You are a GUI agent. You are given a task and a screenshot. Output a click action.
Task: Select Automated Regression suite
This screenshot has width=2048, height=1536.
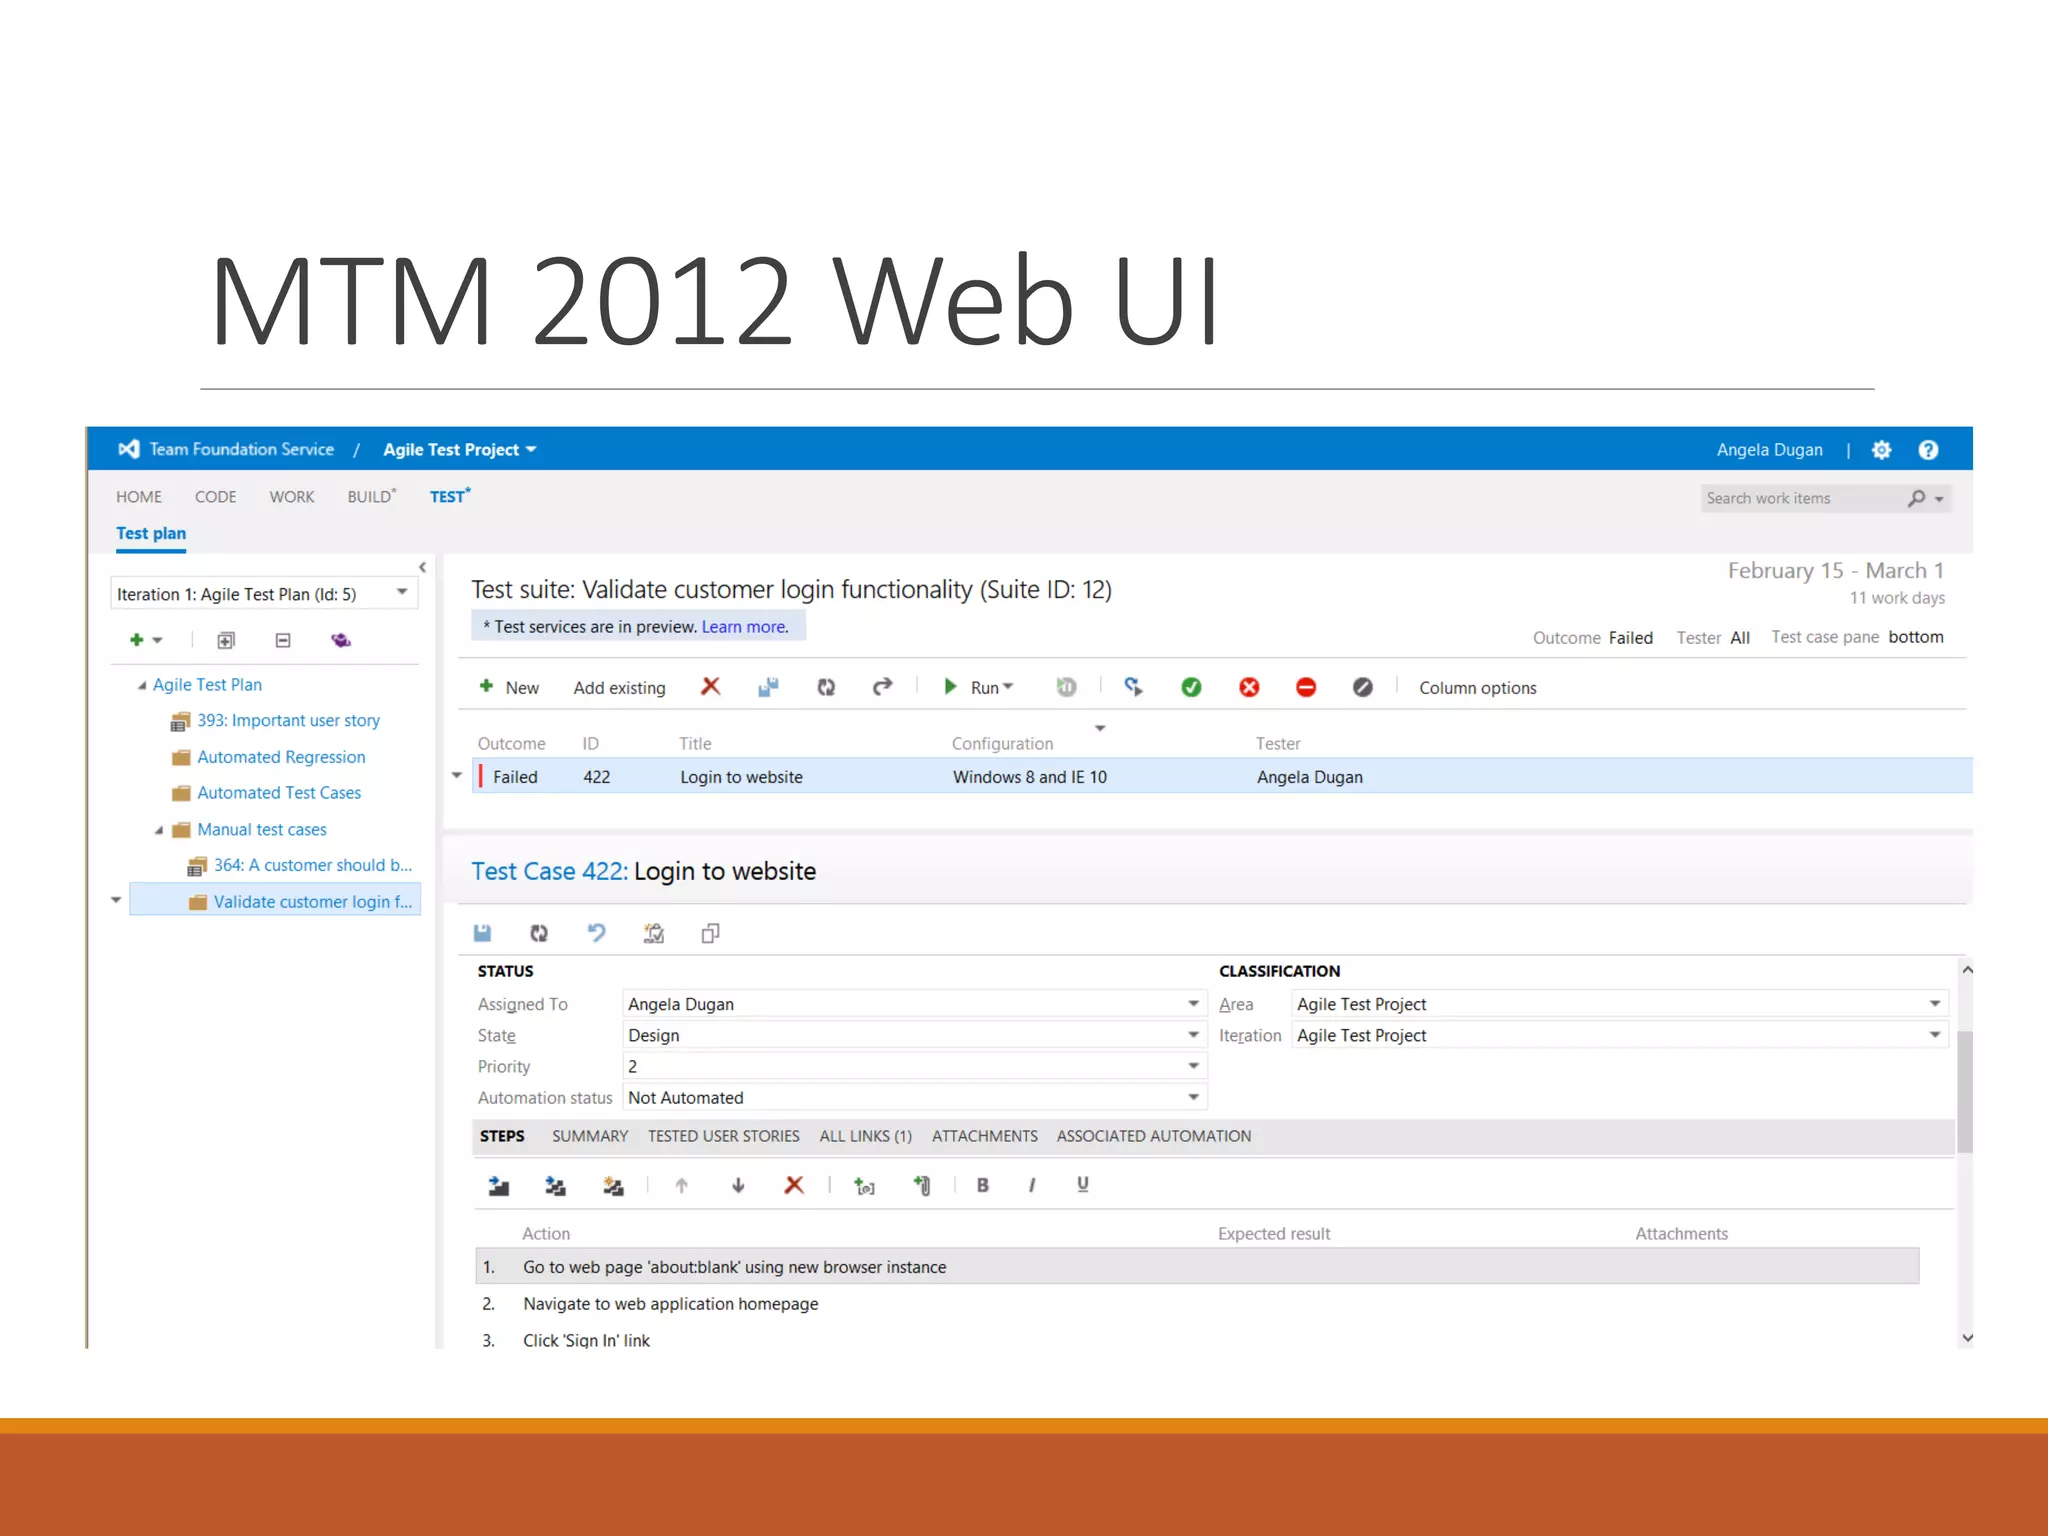click(x=281, y=757)
